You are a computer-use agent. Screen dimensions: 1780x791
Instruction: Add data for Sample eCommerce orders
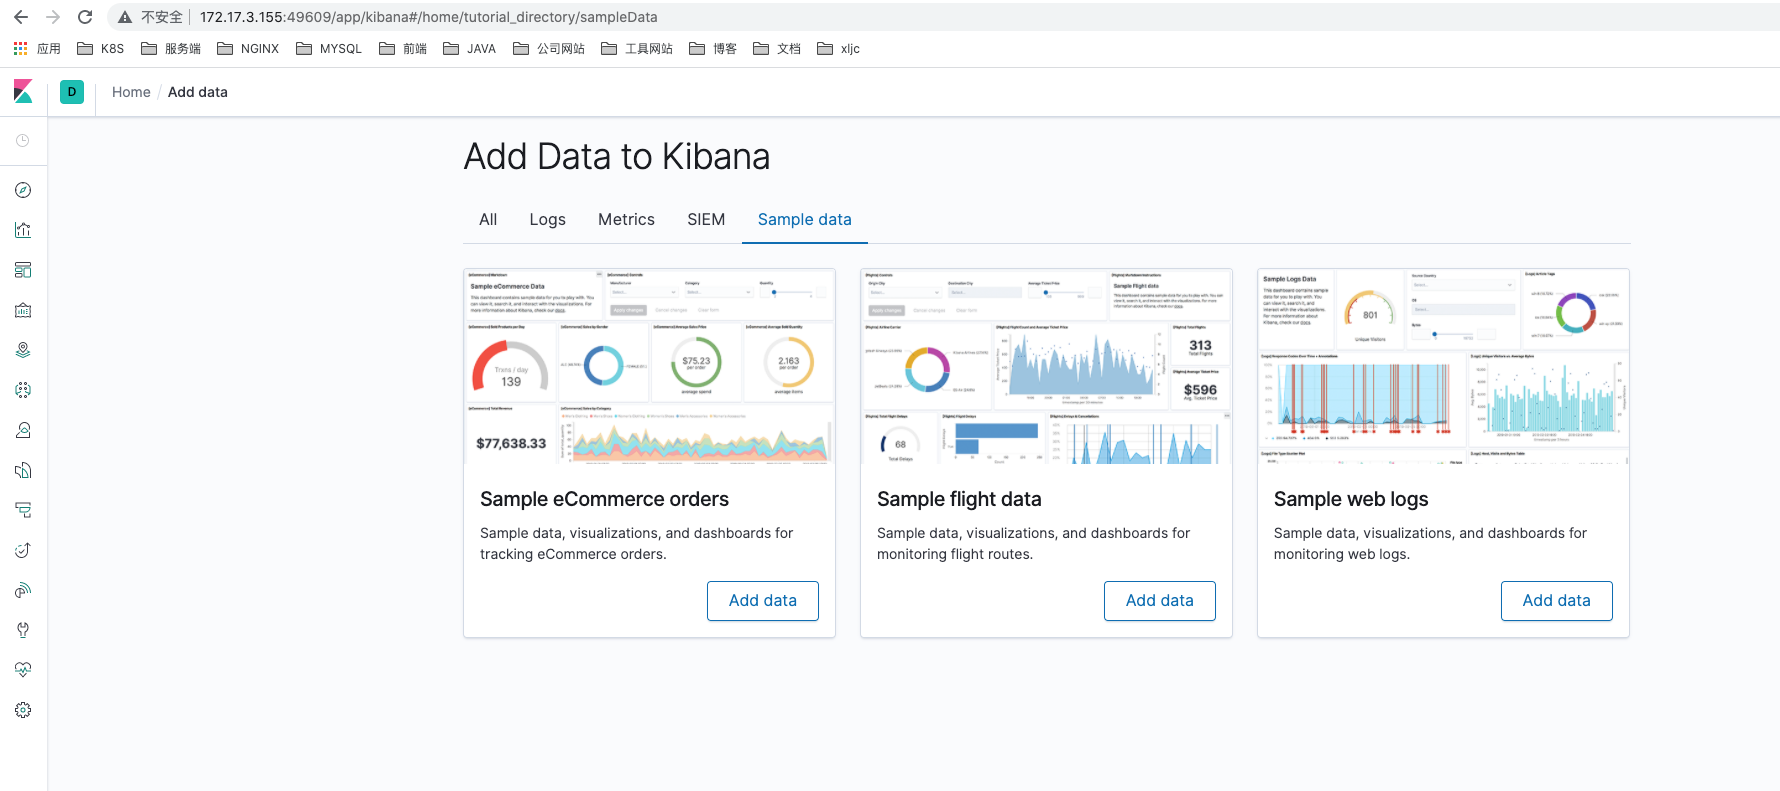(762, 601)
